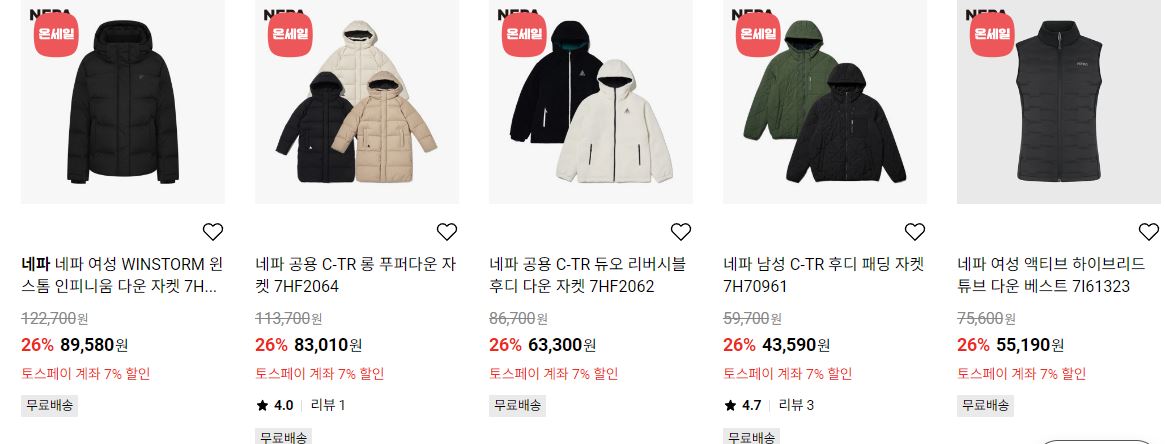This screenshot has height=444, width=1165.
Task: Favorite the WINSTORM down jacket with its heart
Action: [x=212, y=232]
